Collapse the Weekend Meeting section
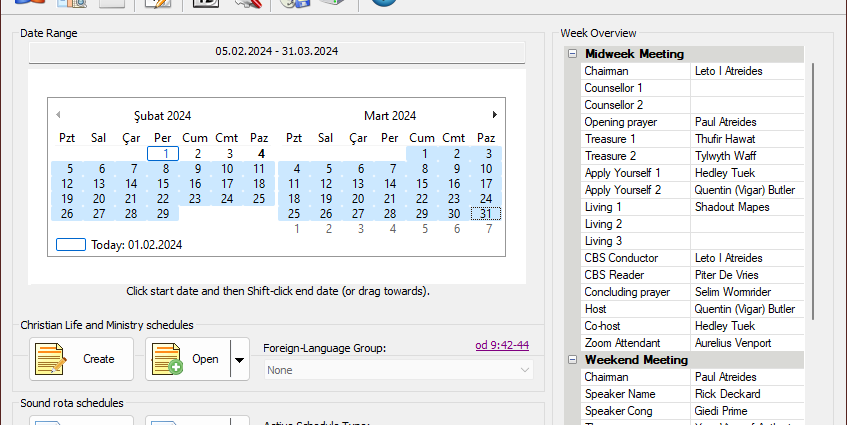The height and width of the screenshot is (425, 847). point(573,360)
